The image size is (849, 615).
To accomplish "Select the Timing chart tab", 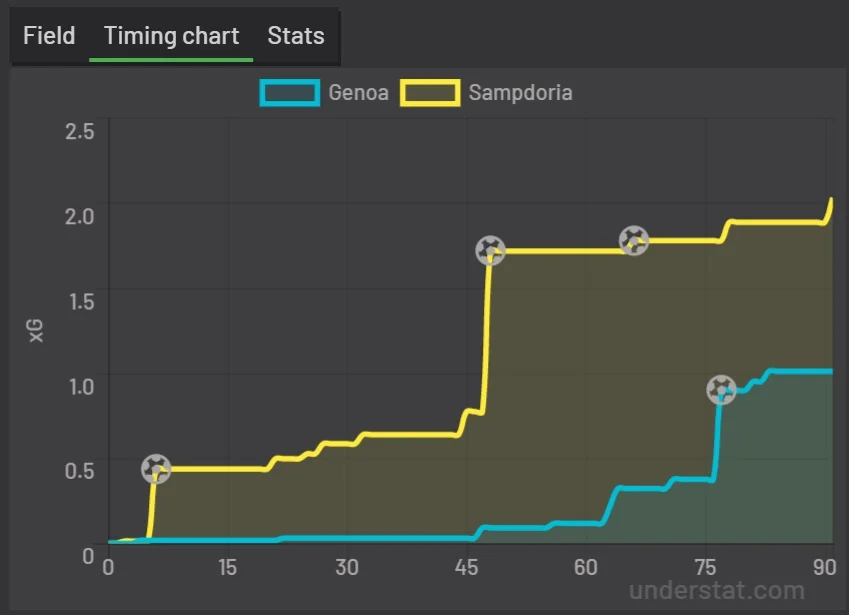I will pyautogui.click(x=171, y=36).
